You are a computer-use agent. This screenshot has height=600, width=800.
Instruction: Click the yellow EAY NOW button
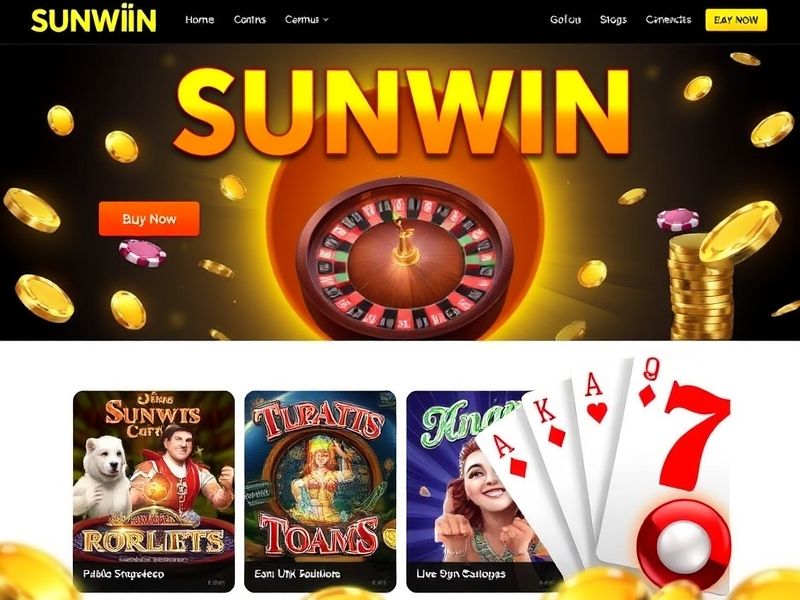736,20
